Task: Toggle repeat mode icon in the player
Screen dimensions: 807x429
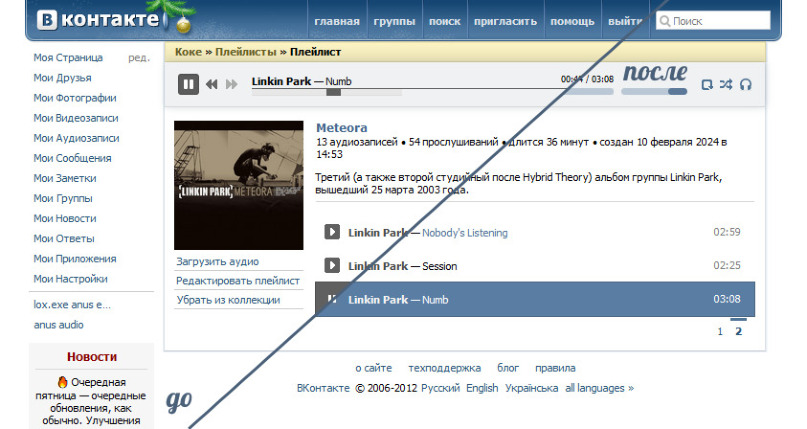Action: (x=707, y=84)
